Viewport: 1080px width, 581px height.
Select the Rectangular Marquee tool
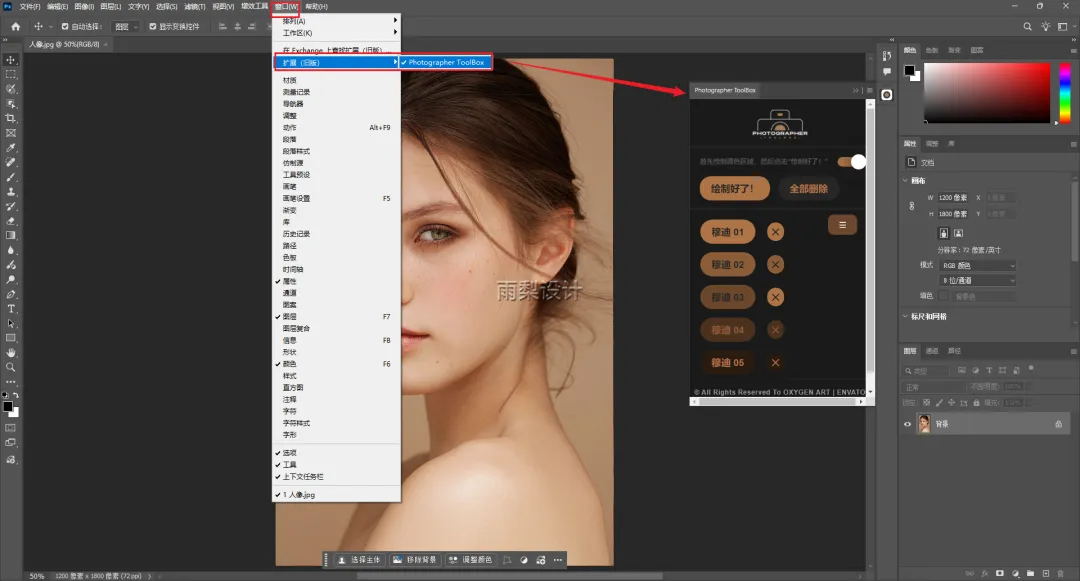(11, 74)
